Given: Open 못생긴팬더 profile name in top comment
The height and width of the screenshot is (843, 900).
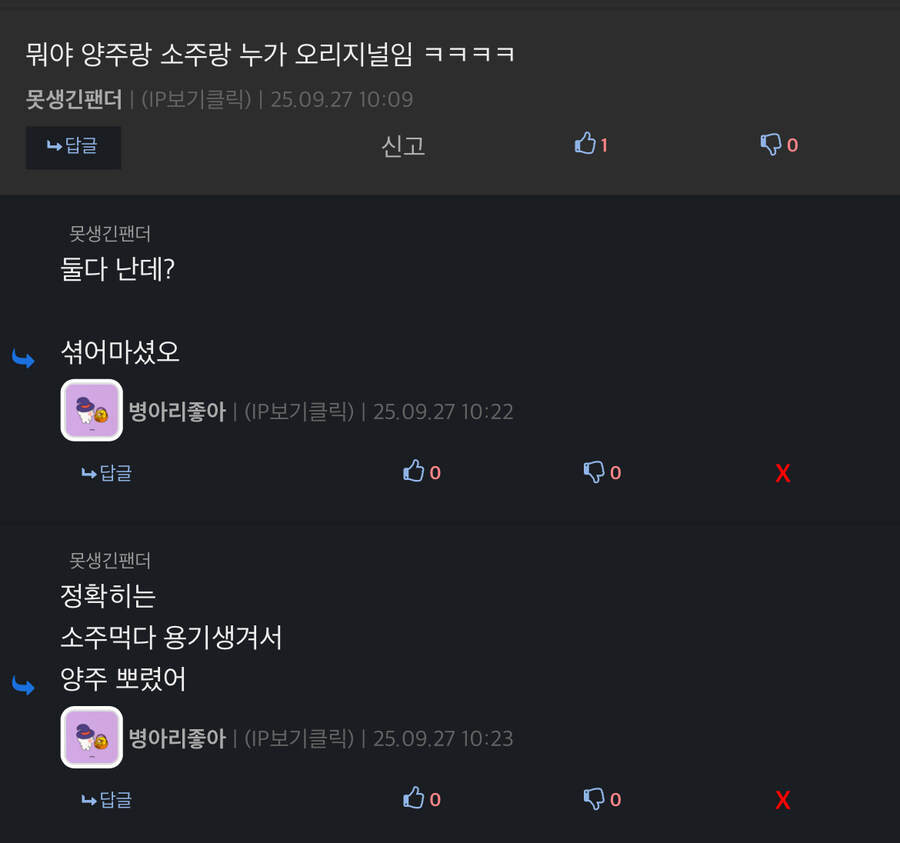Looking at the screenshot, I should [x=73, y=99].
